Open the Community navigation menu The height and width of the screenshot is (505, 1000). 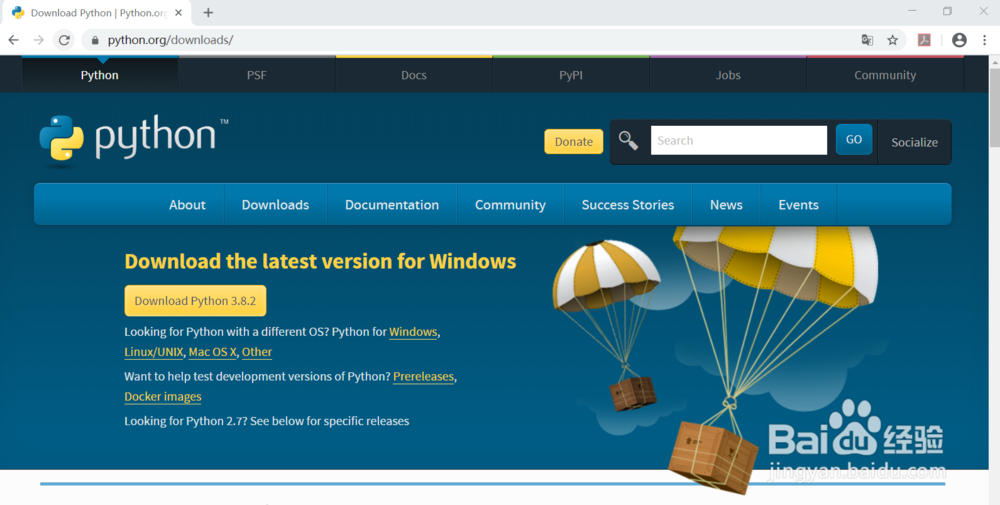pos(510,205)
